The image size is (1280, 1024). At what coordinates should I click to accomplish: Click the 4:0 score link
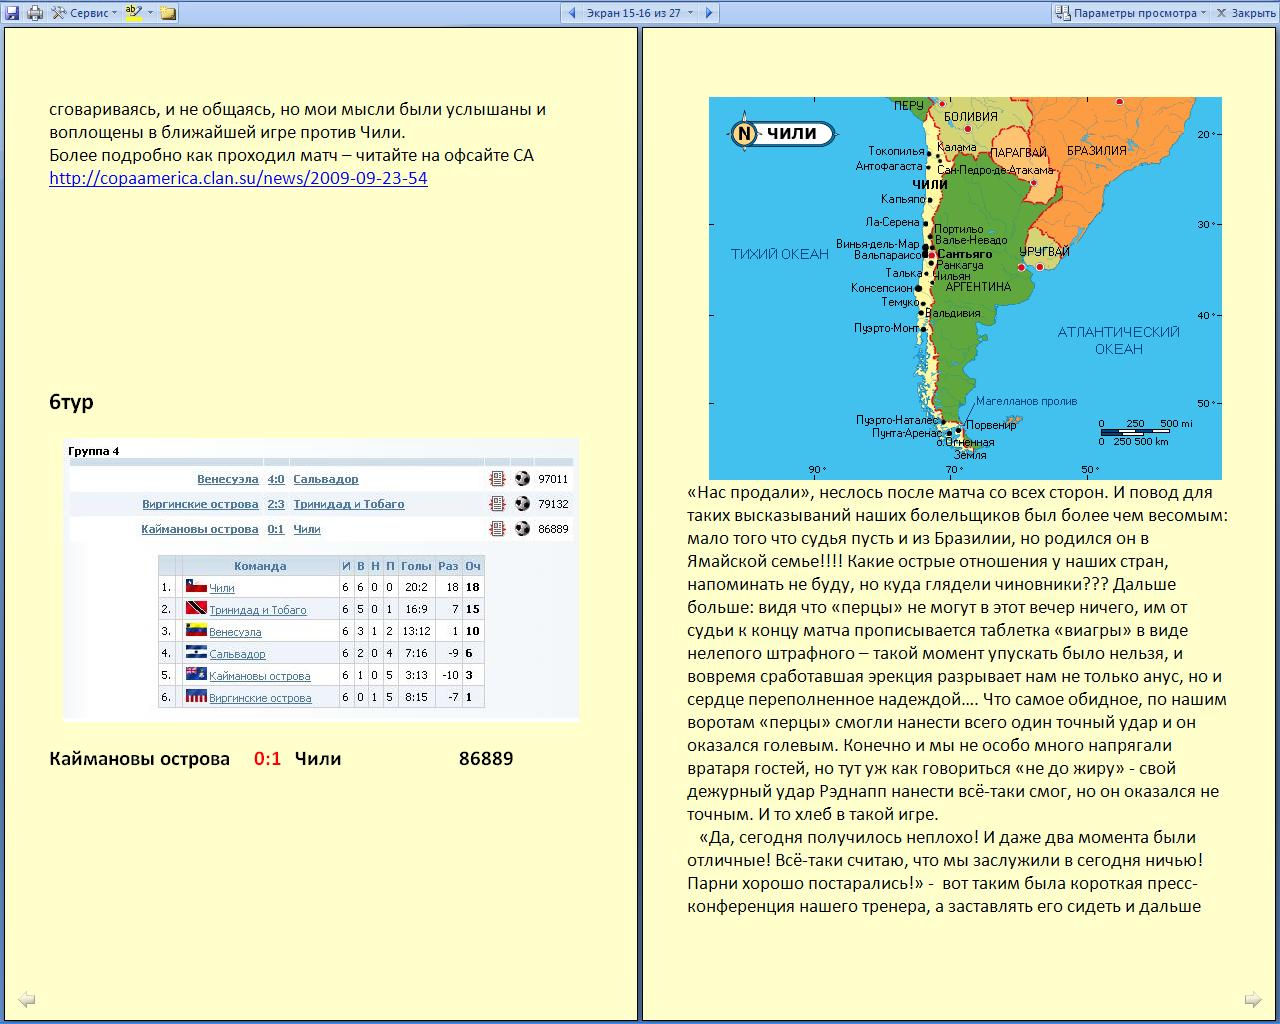[276, 479]
